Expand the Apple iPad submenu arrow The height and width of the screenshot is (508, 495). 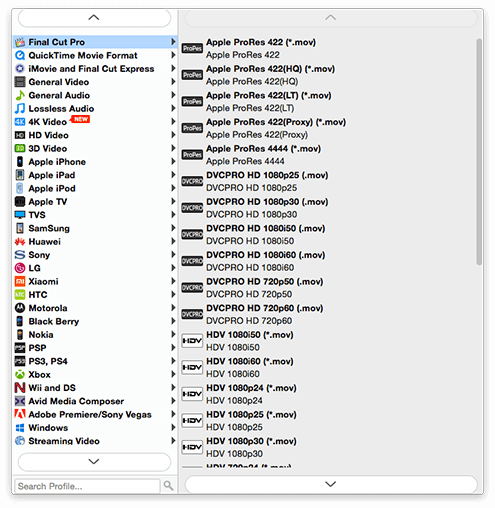173,175
